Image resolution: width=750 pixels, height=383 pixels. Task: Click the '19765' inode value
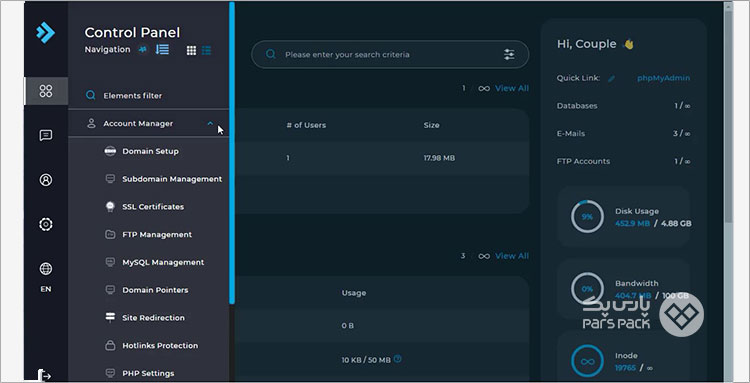coord(625,368)
